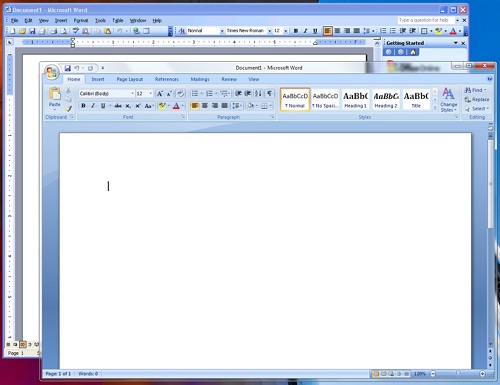
Task: Save via Quick Access Toolbar in front window
Action: coord(68,68)
